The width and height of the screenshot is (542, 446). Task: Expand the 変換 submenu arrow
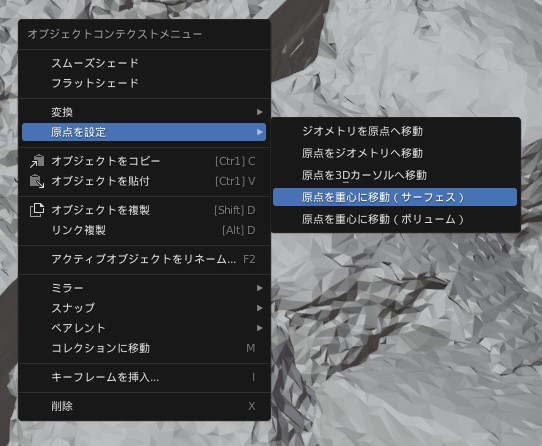coord(260,112)
